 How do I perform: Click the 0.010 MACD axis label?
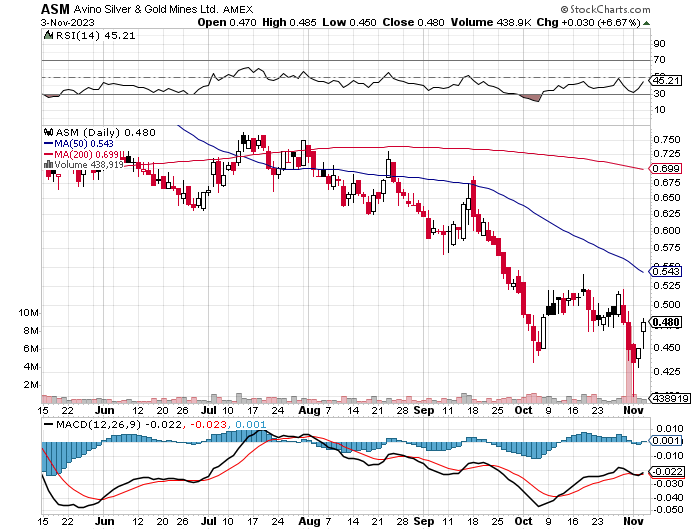(x=669, y=429)
